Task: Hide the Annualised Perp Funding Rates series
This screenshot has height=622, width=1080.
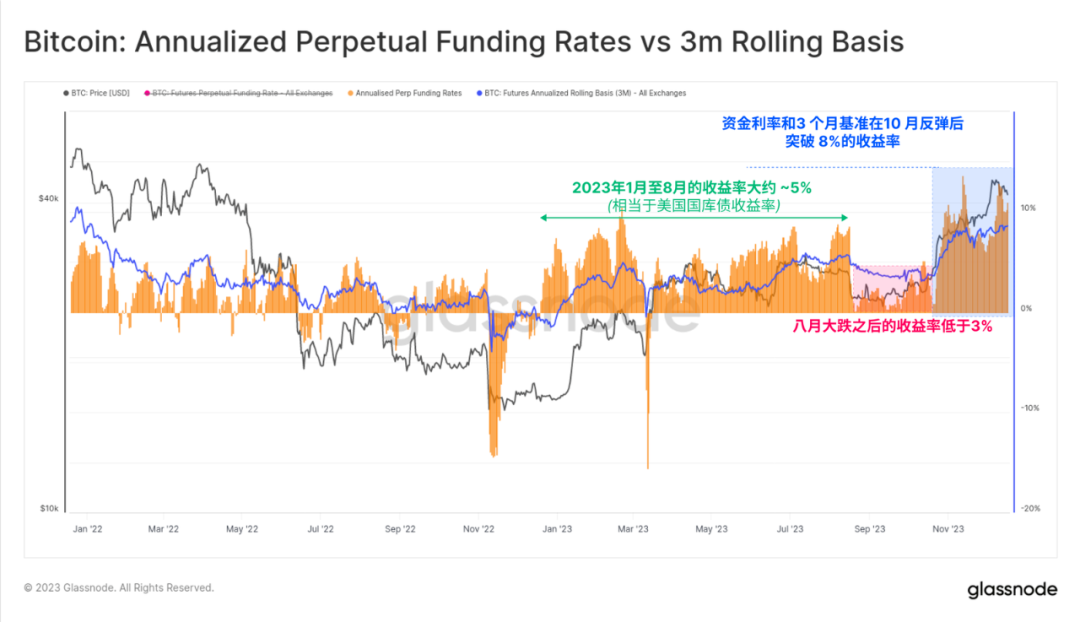Action: pyautogui.click(x=409, y=93)
